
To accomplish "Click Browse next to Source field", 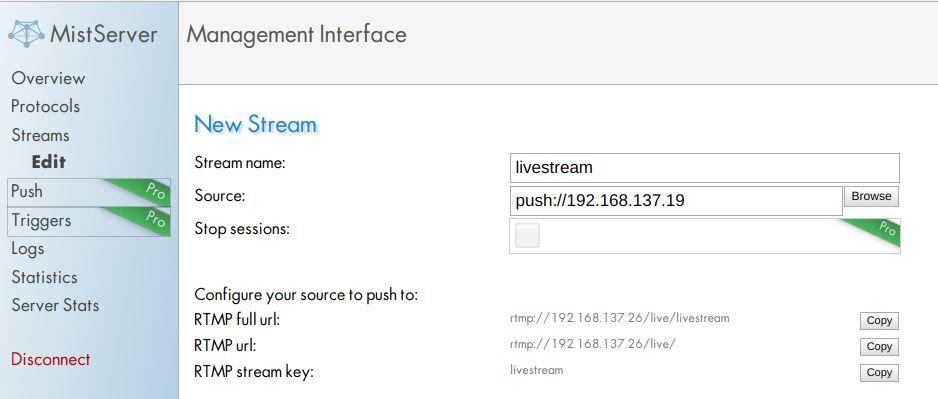I will (x=871, y=196).
